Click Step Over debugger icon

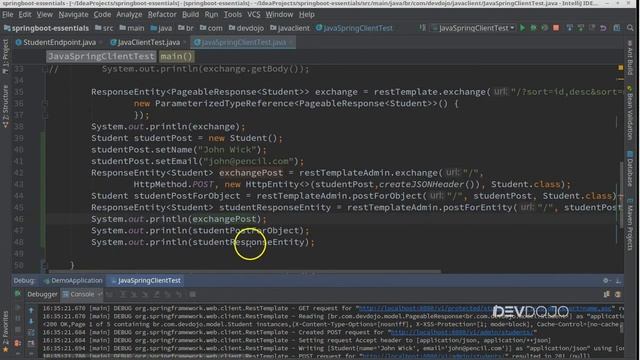pos(122,294)
